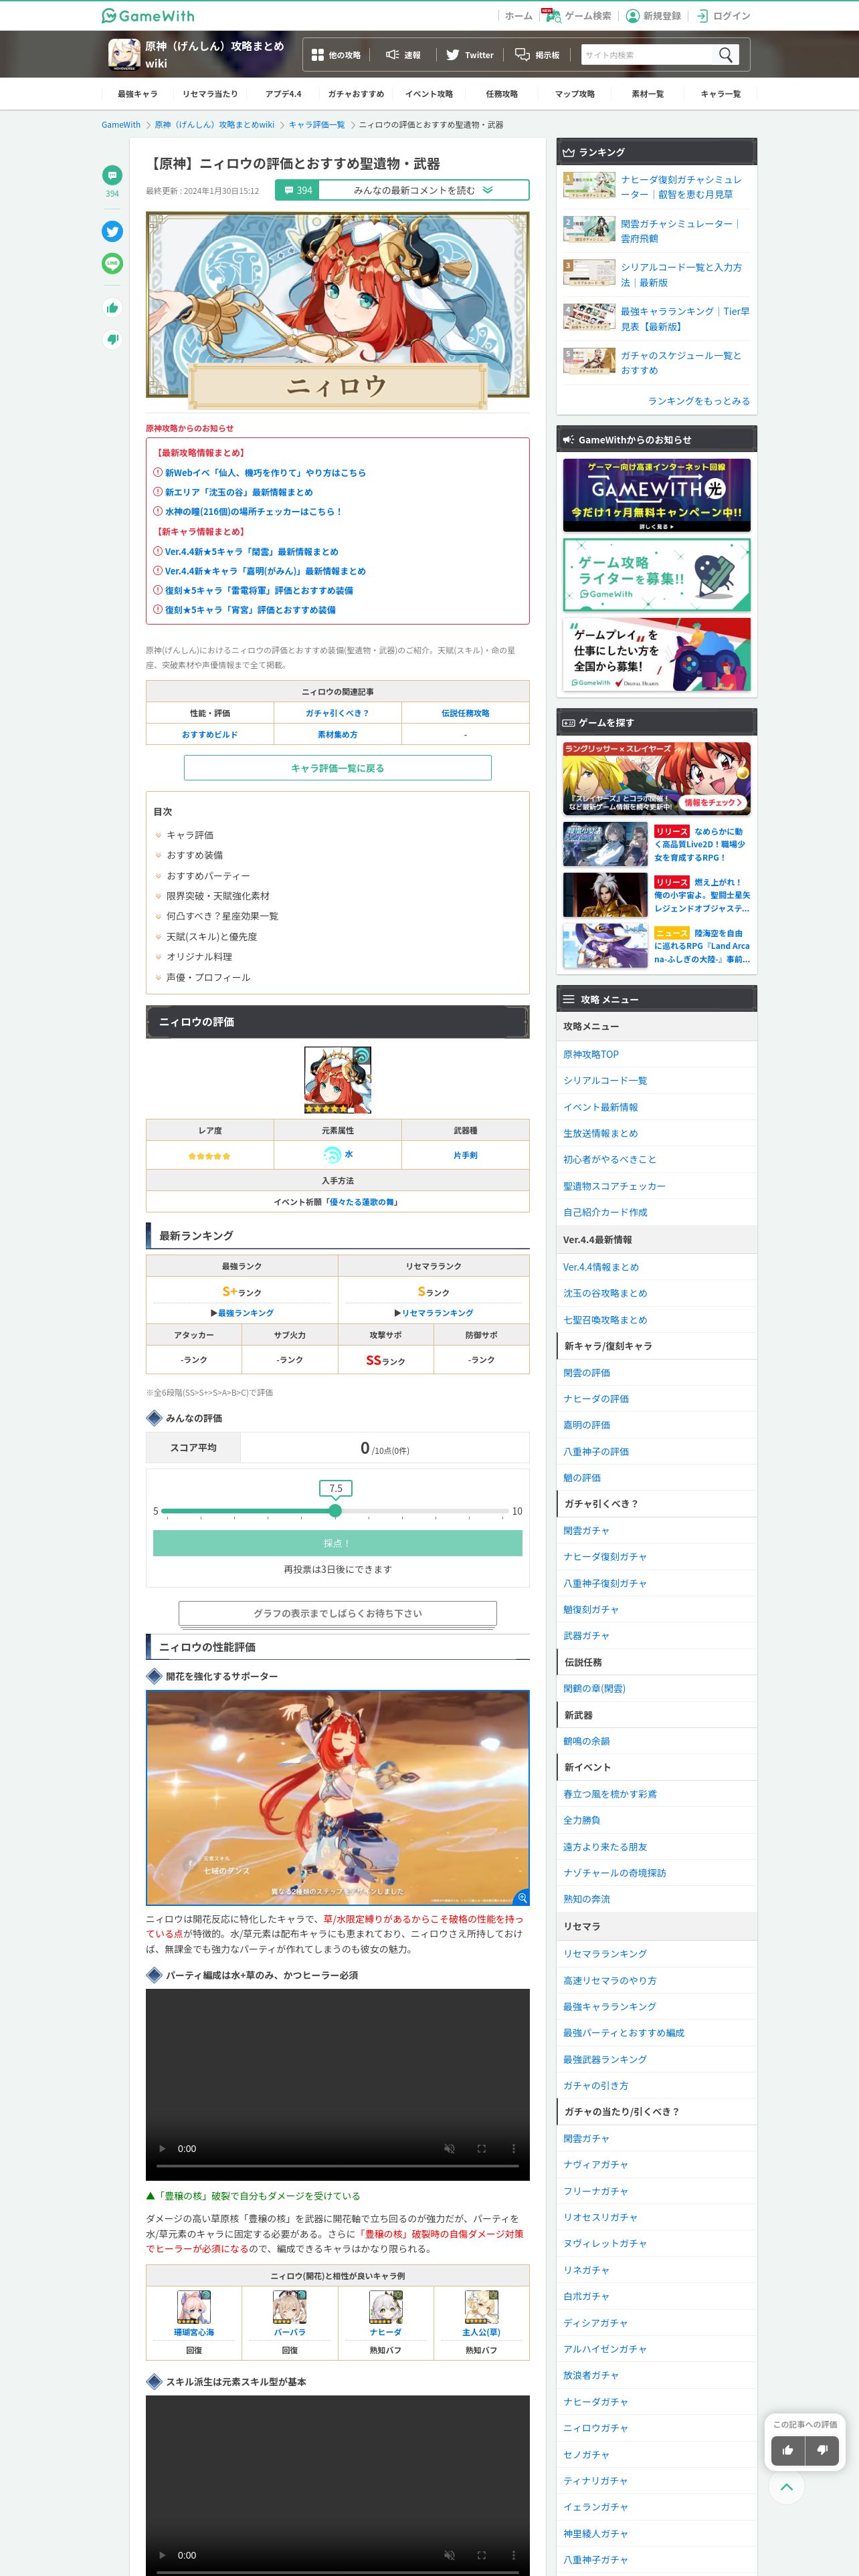Open ガチャおすすめ nav tab
Image resolution: width=859 pixels, height=2576 pixels.
(x=356, y=94)
